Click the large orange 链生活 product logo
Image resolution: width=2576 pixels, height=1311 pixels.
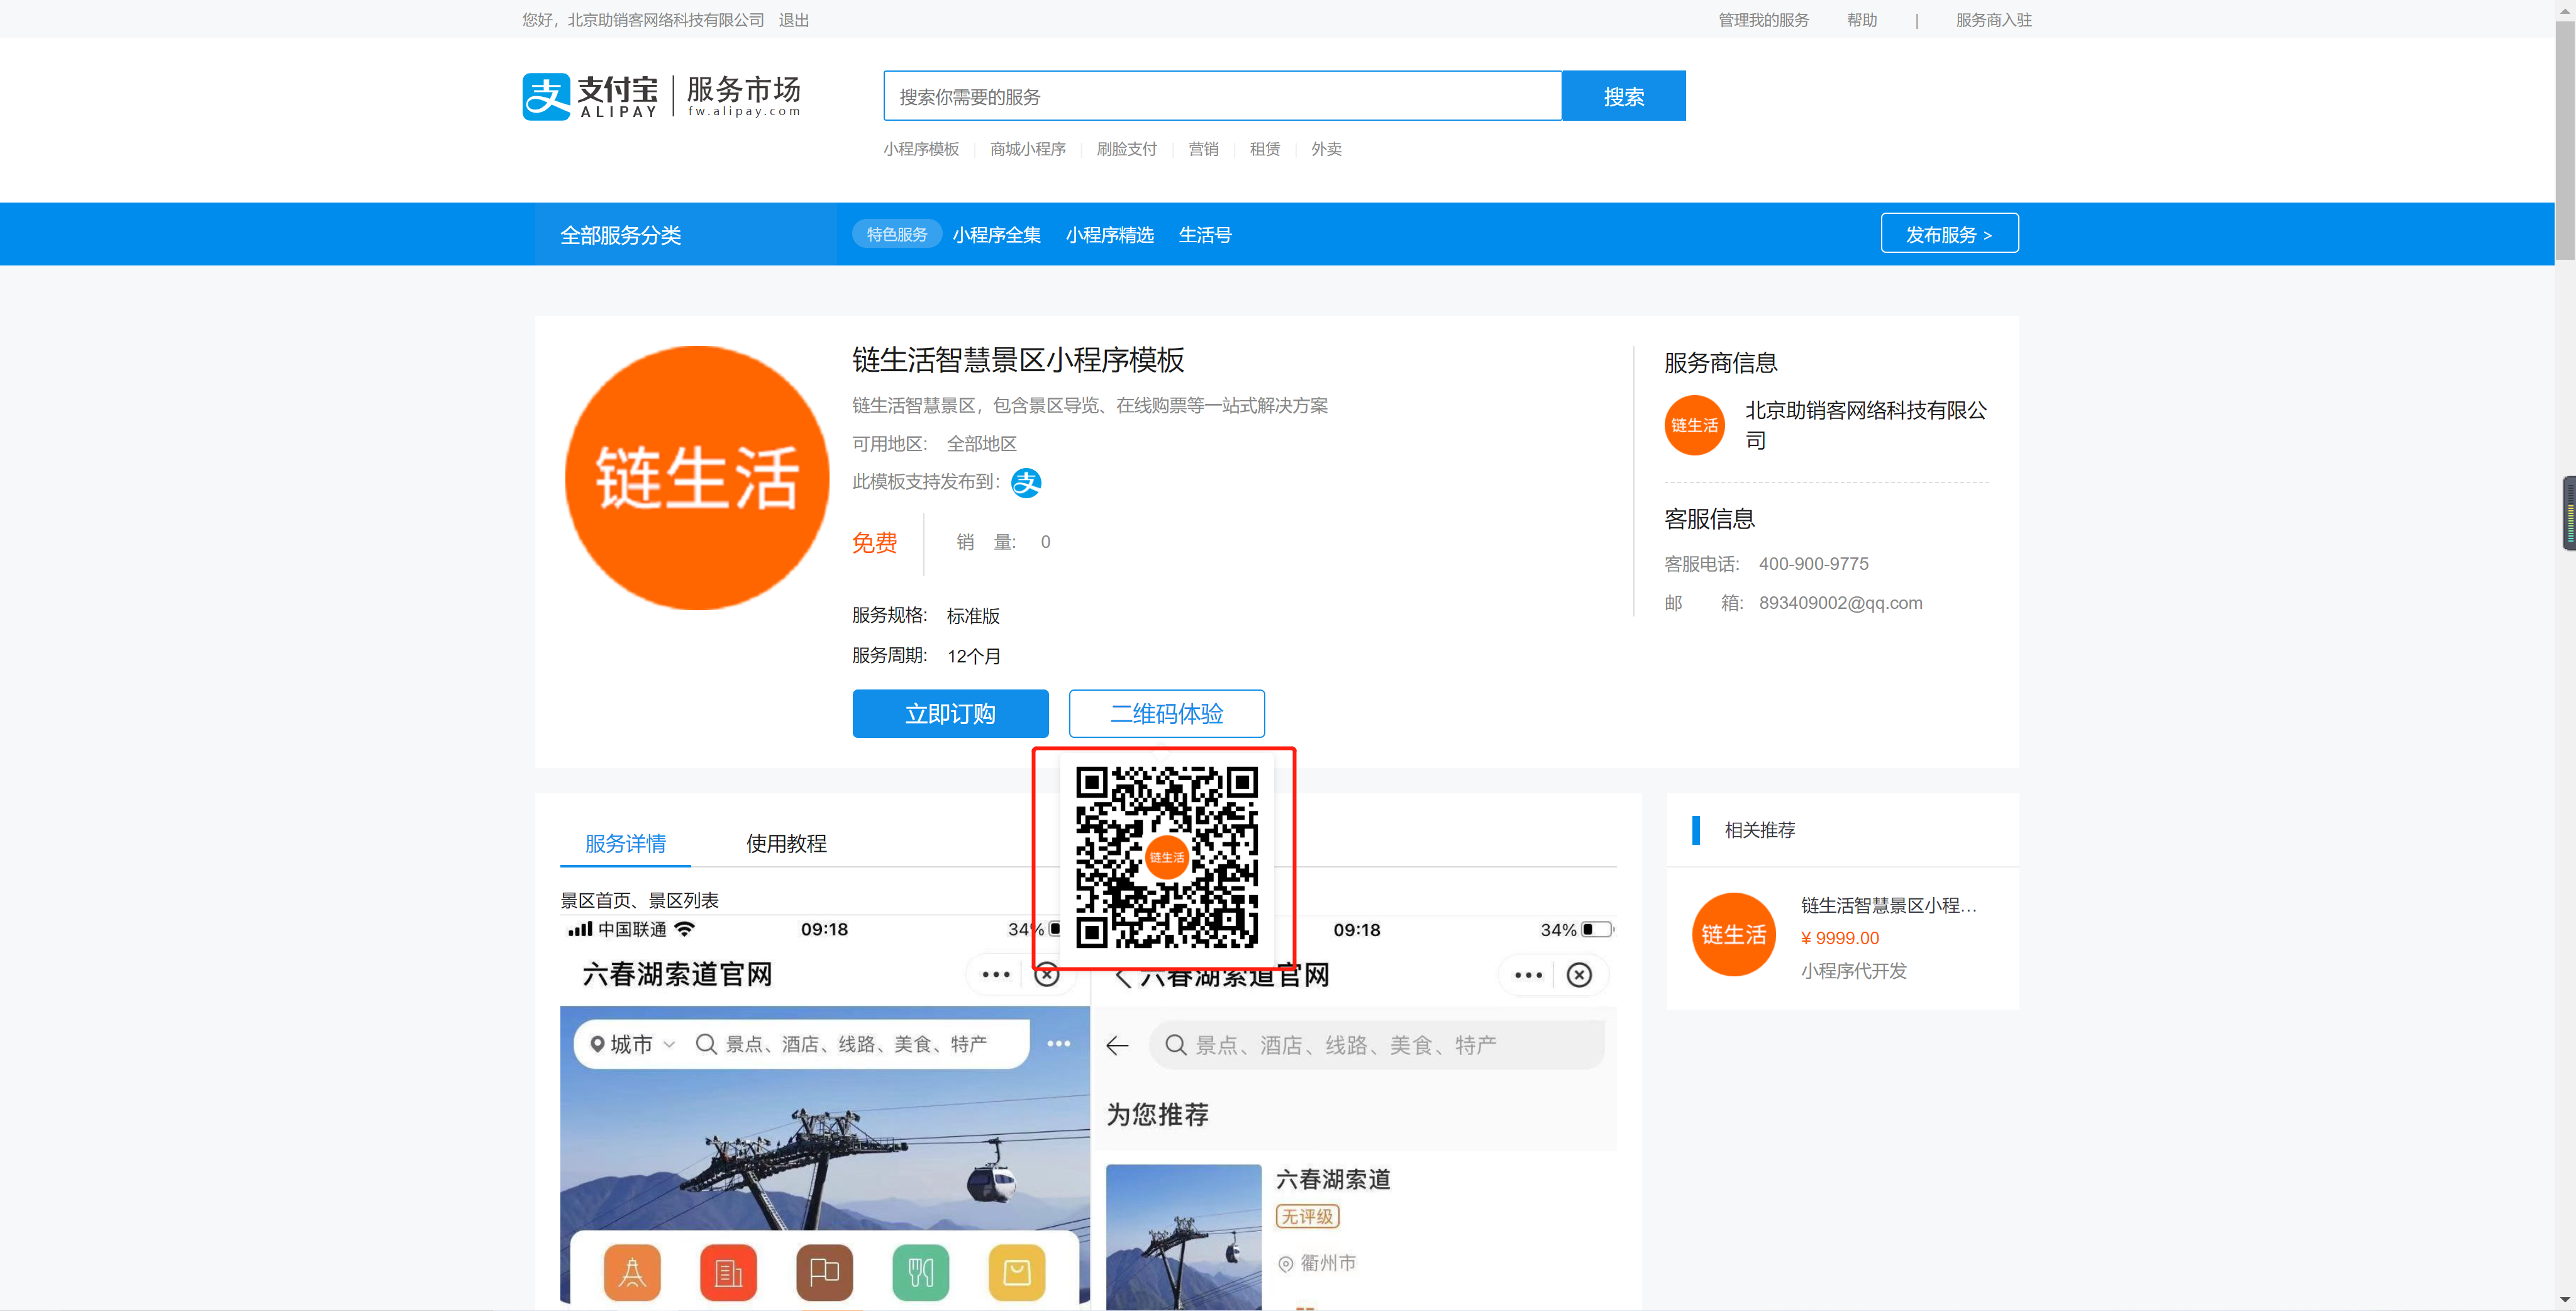[x=697, y=478]
